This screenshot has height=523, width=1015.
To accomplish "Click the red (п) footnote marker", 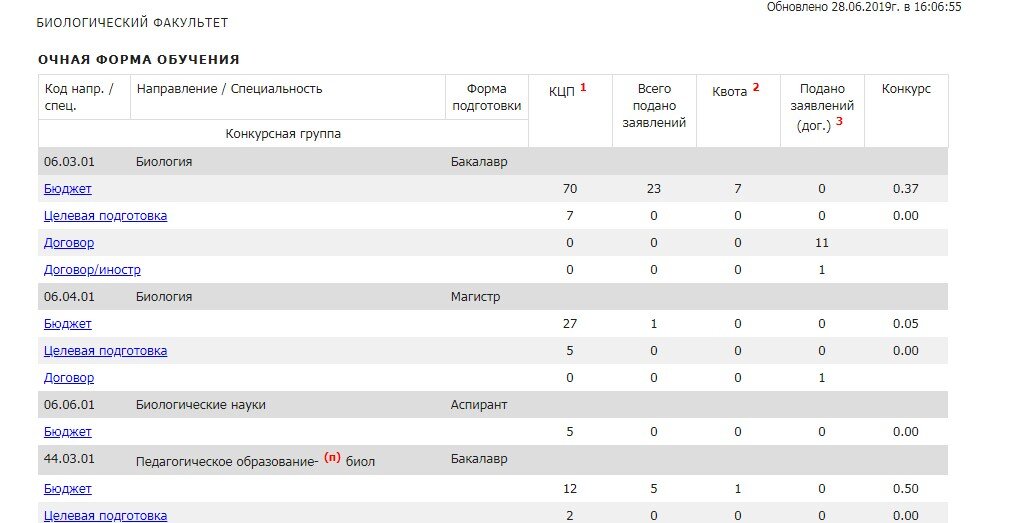I will pyautogui.click(x=332, y=457).
